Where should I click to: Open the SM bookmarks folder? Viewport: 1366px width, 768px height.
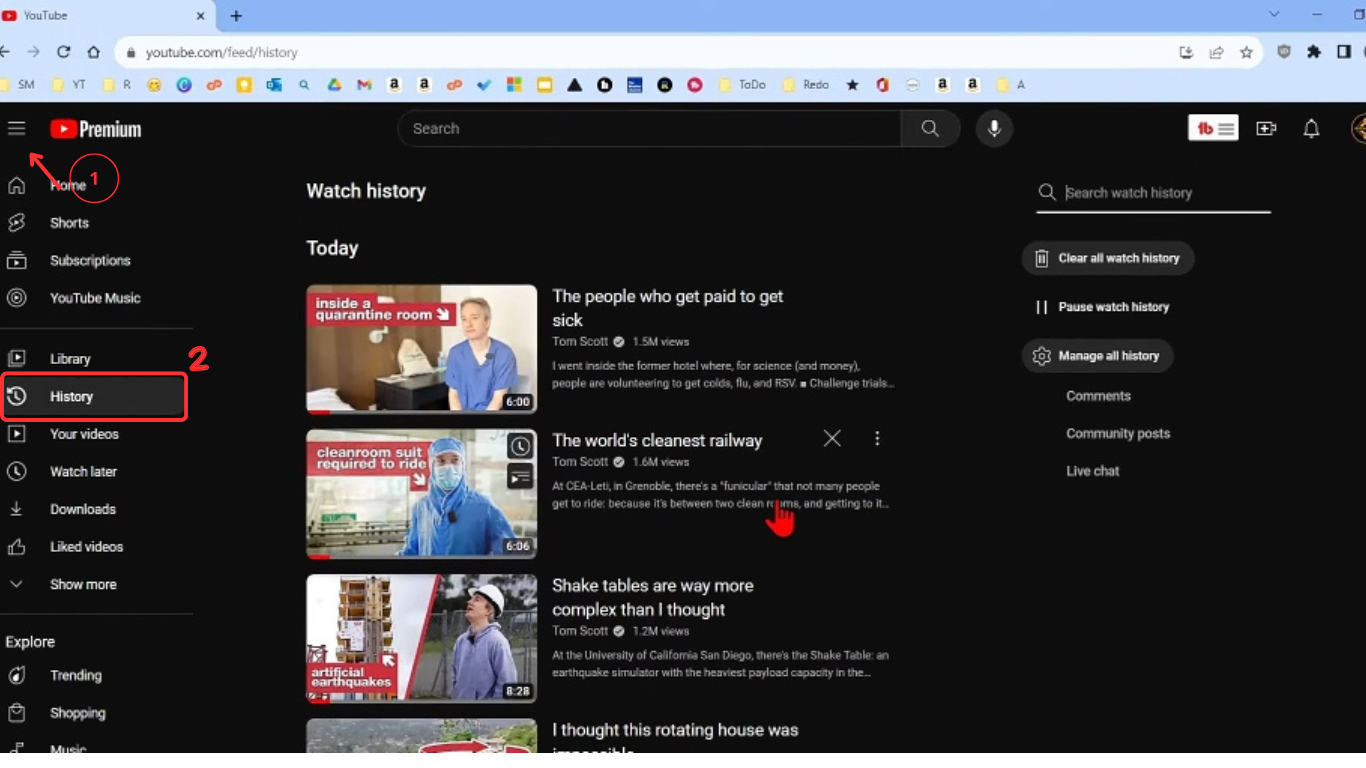[x=18, y=85]
